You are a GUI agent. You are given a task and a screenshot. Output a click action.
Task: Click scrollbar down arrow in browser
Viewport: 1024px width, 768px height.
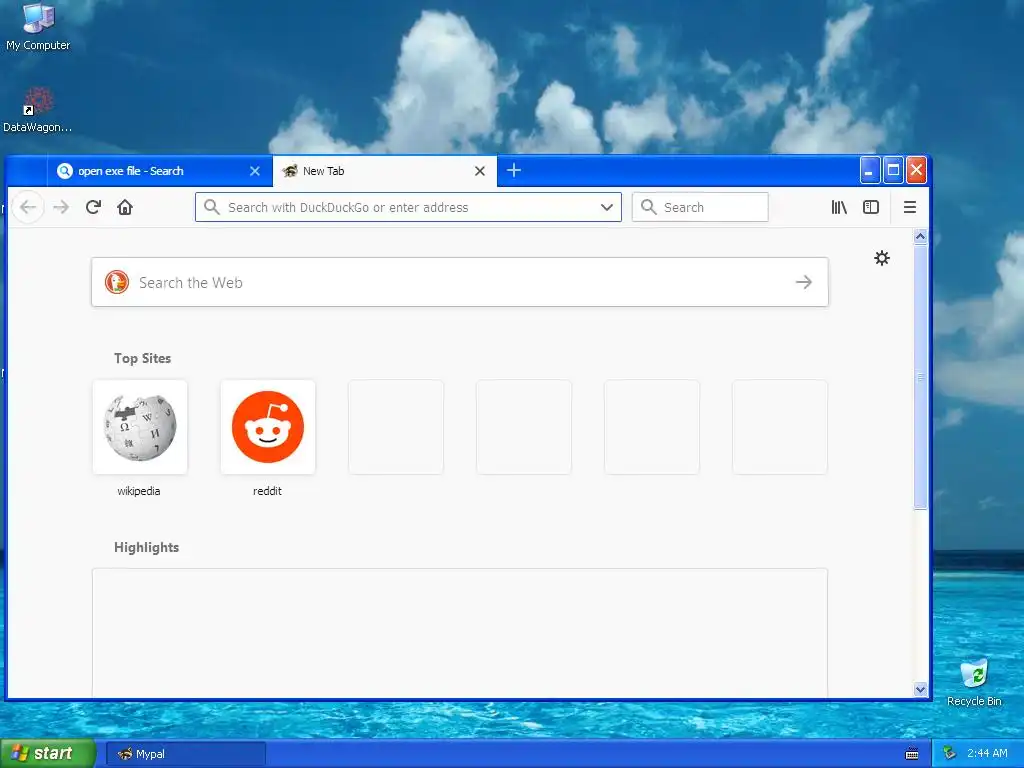pos(920,689)
